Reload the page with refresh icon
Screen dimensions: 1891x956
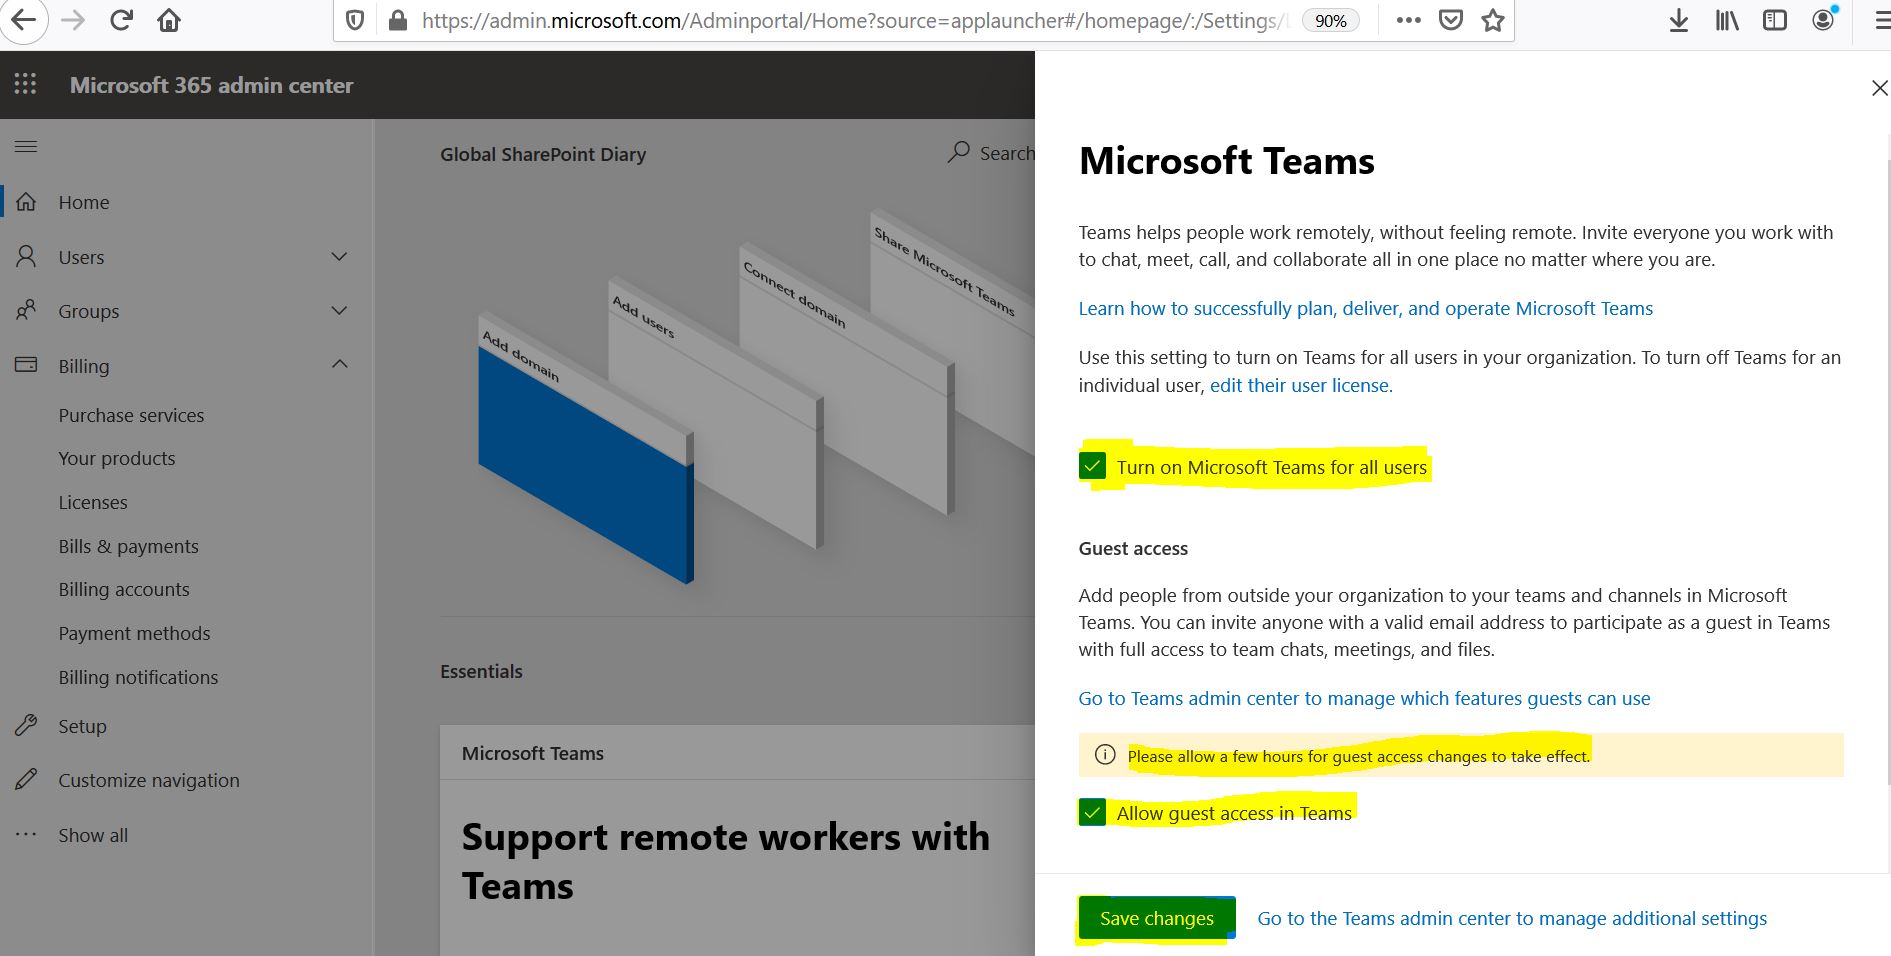coord(121,20)
